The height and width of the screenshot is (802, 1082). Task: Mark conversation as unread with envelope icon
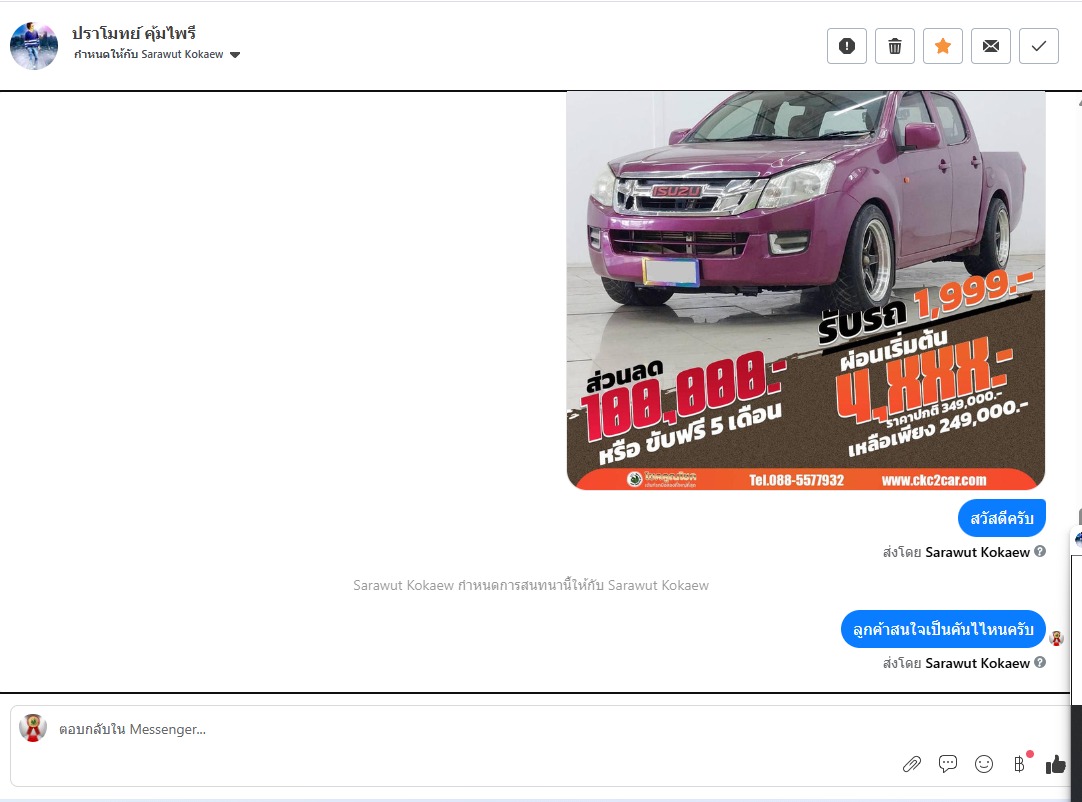tap(991, 46)
